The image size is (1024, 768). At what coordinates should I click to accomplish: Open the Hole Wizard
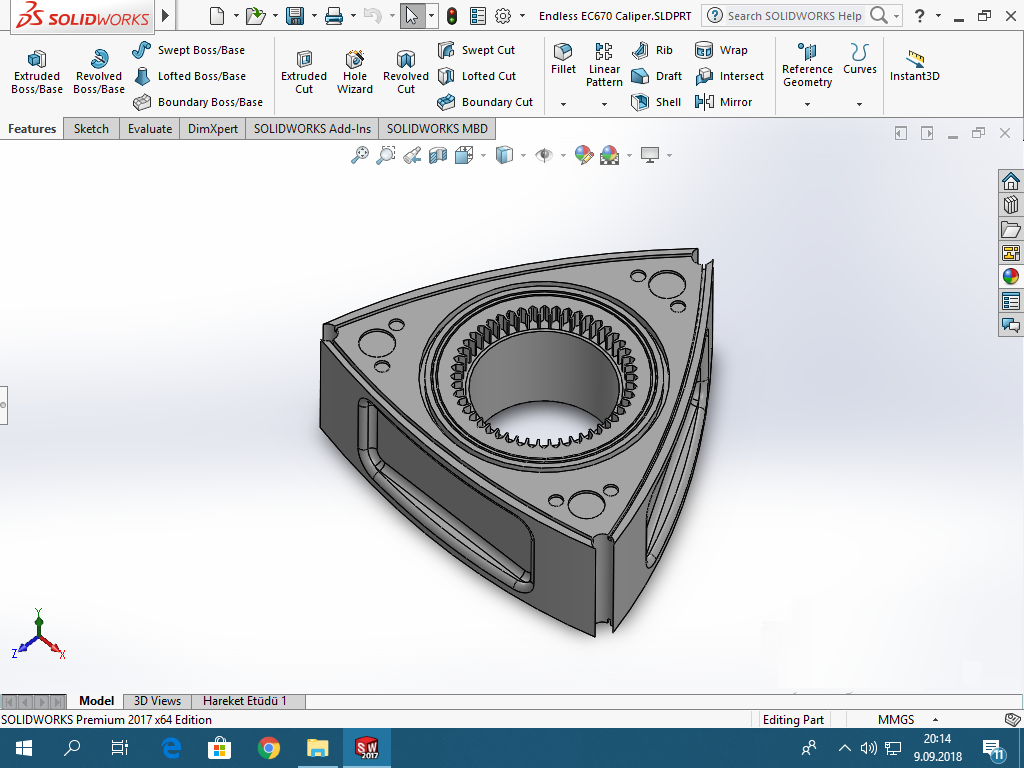355,71
